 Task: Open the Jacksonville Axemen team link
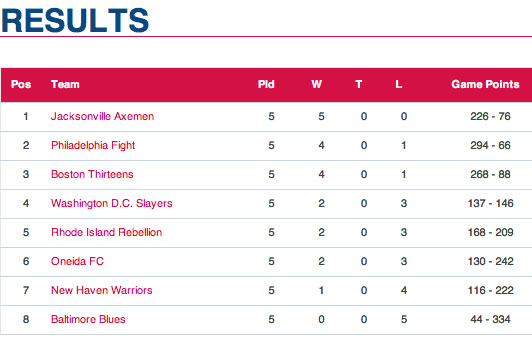[x=102, y=116]
